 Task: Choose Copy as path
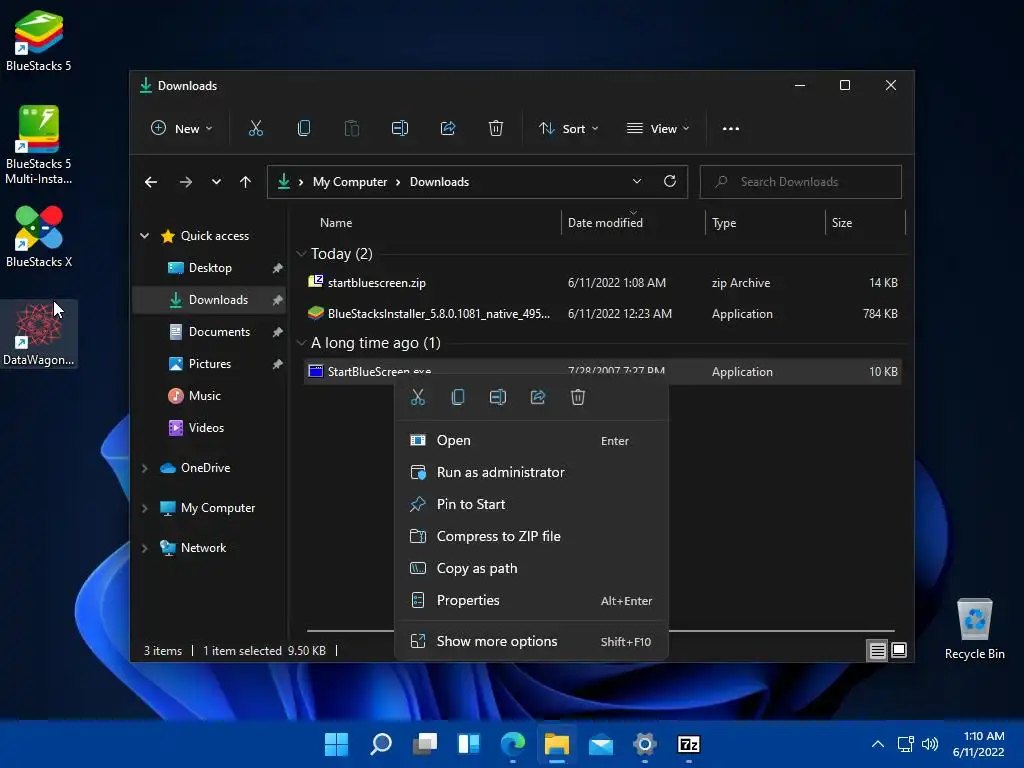coord(532,568)
